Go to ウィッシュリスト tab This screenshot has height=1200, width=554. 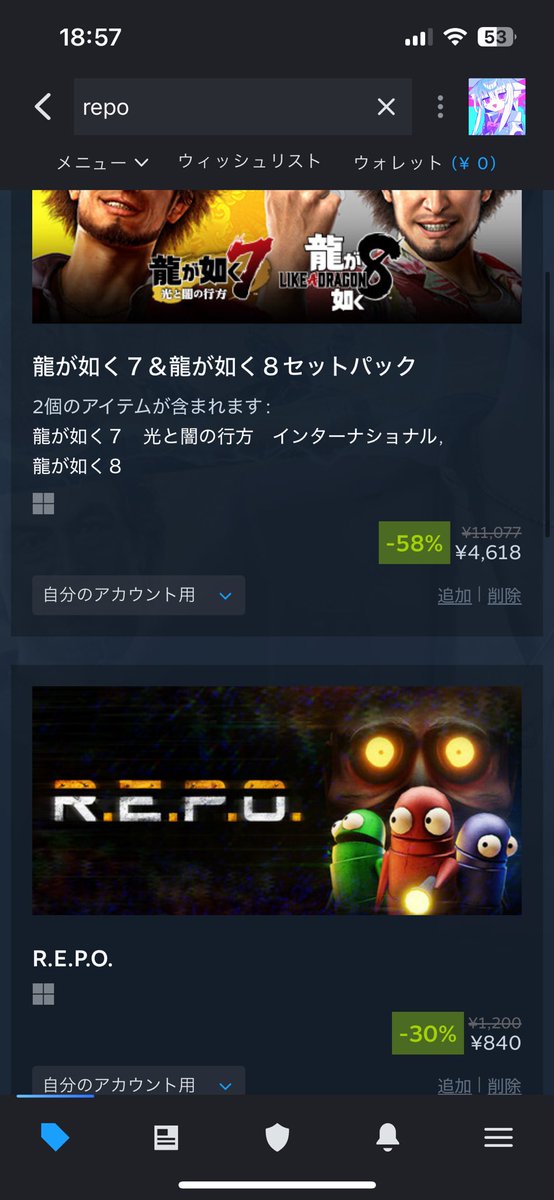tap(249, 161)
